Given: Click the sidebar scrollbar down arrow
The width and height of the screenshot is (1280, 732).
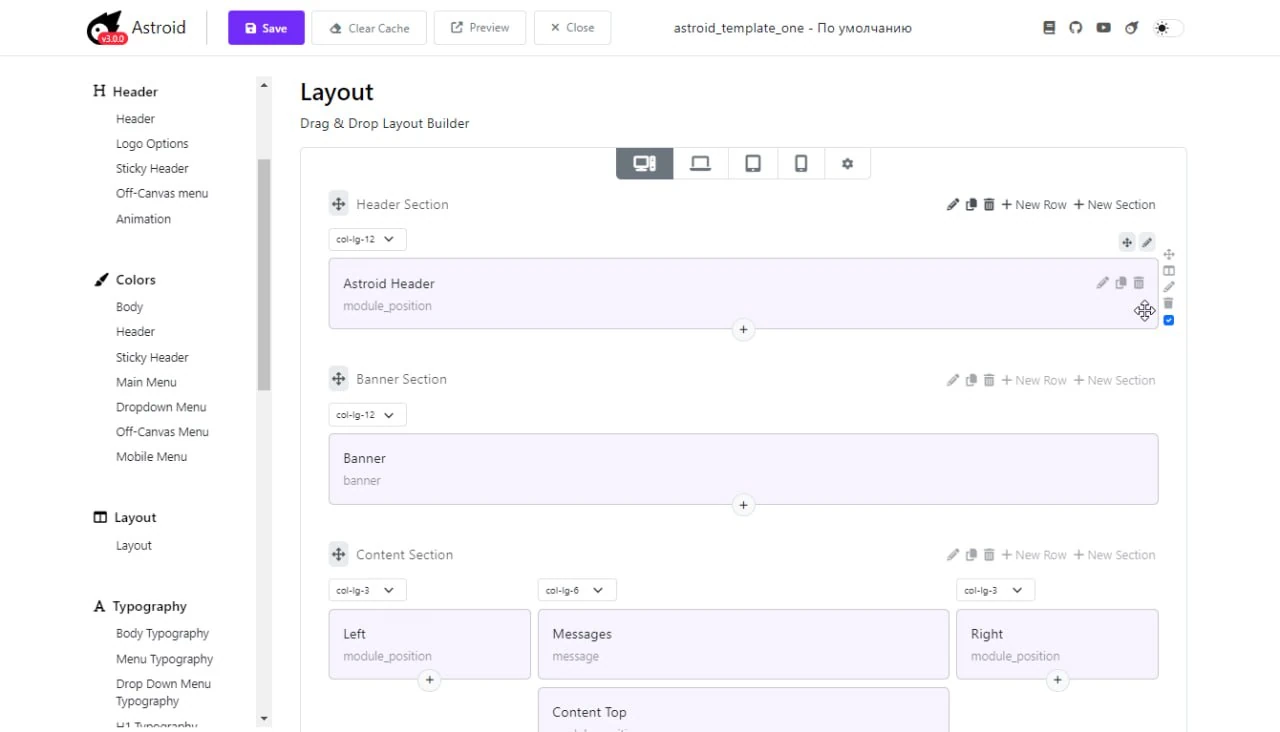Looking at the screenshot, I should coord(264,718).
